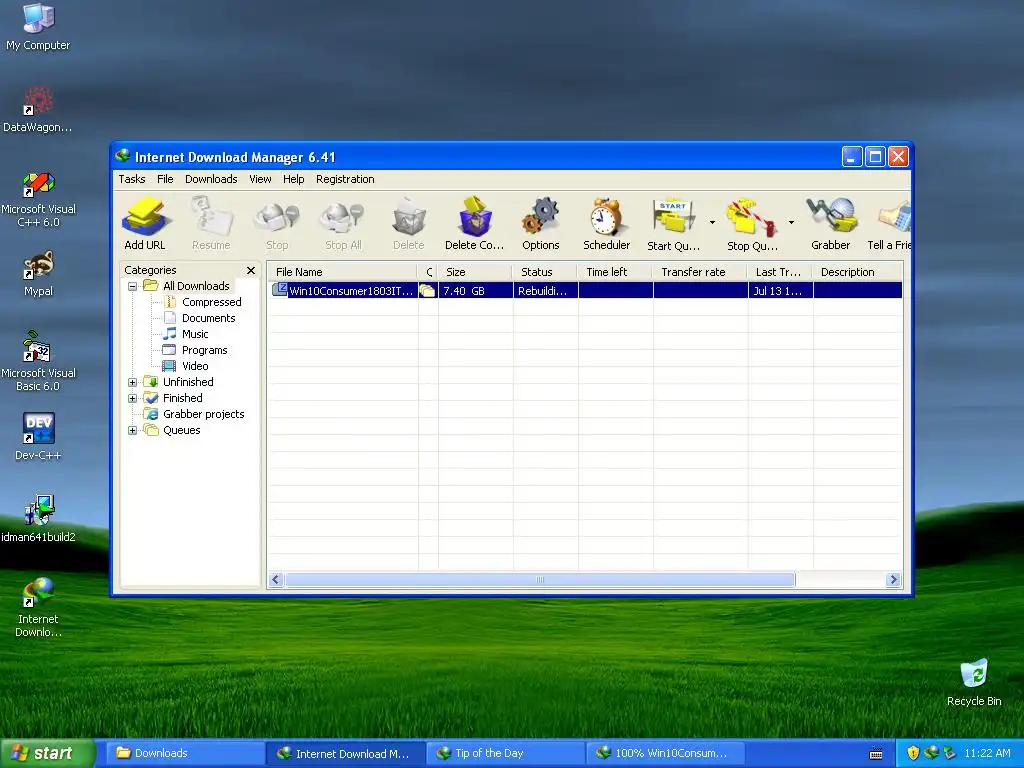Open the Downloads menu

(x=211, y=179)
